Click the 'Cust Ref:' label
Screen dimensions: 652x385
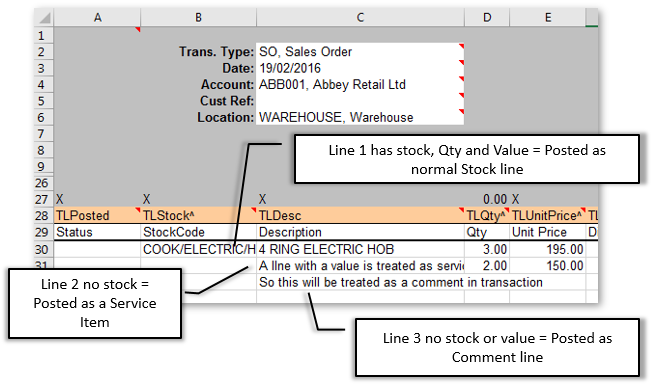tap(227, 101)
